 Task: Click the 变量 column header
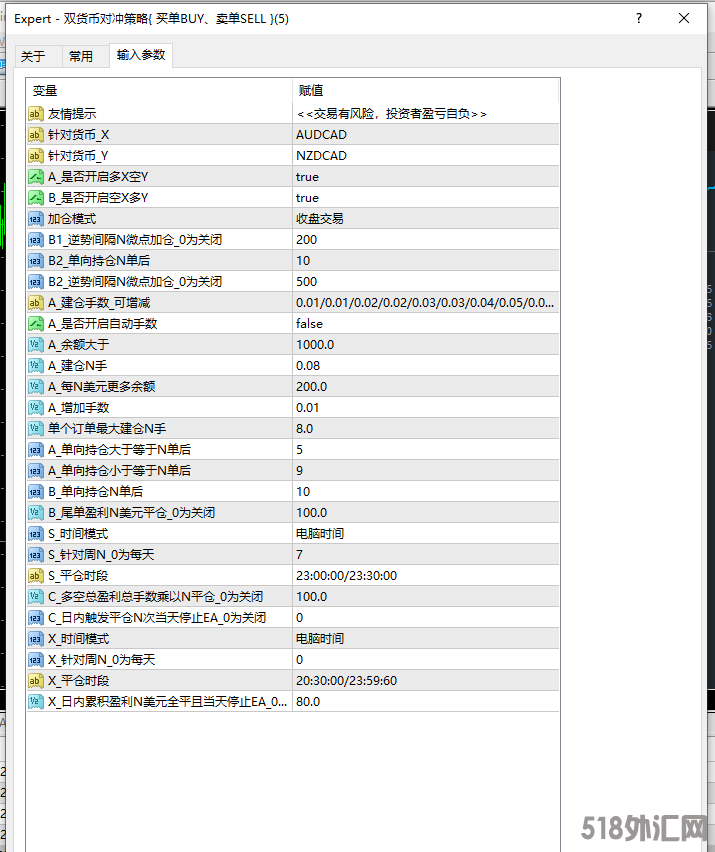click(x=159, y=90)
